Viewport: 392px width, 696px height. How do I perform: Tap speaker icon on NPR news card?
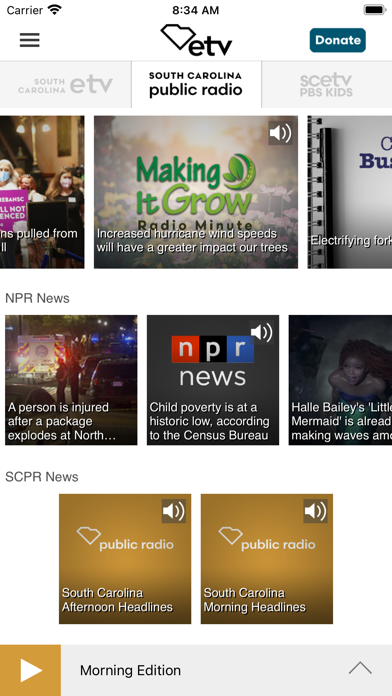261,332
